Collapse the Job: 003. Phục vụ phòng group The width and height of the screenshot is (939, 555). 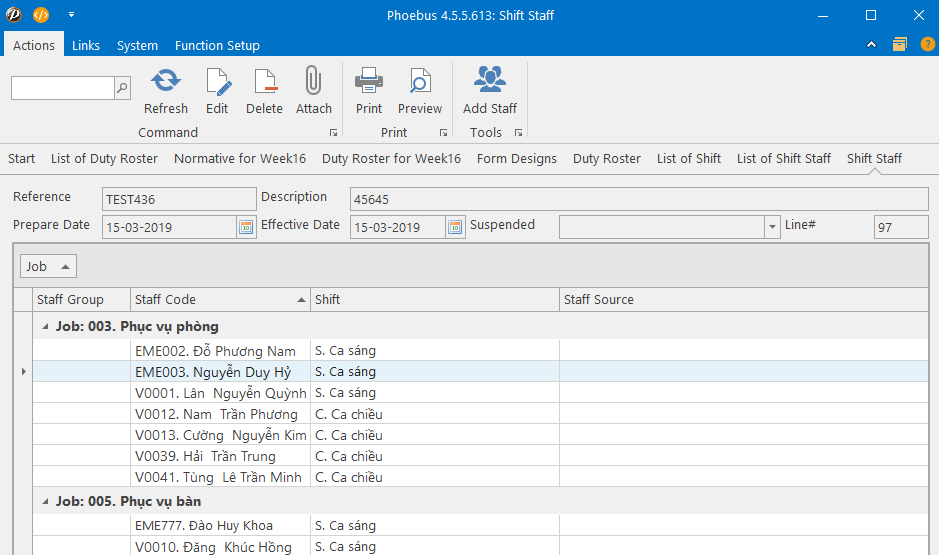(45, 327)
